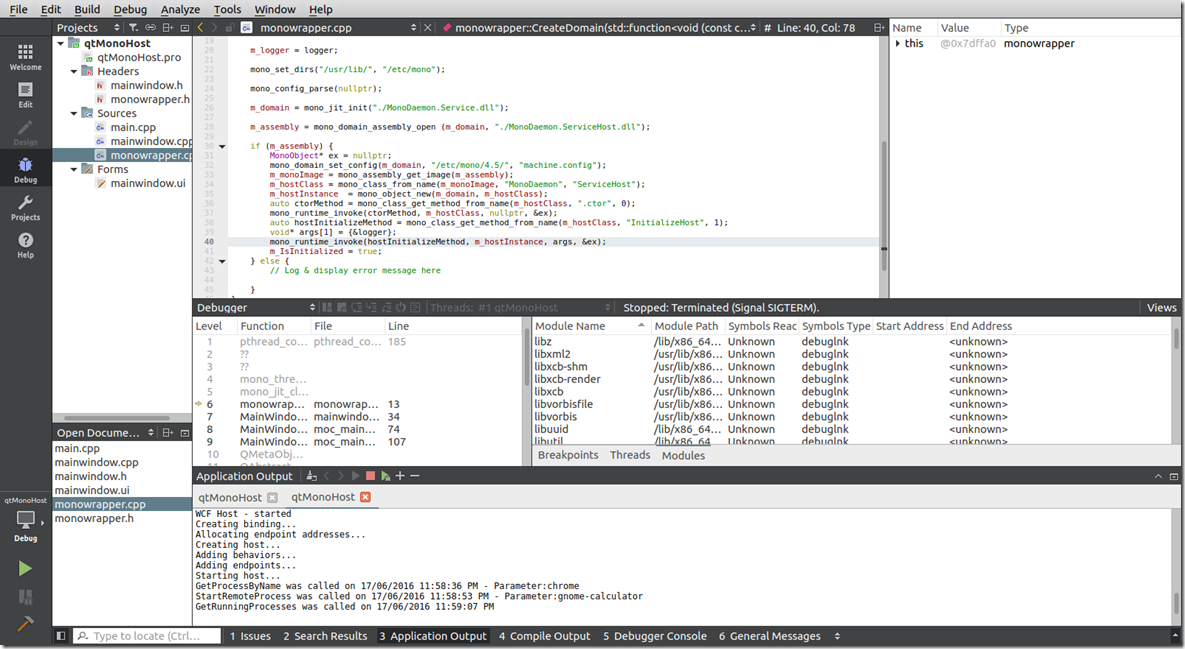Click the green Run button
Viewport: 1185px width, 649px height.
[25, 568]
